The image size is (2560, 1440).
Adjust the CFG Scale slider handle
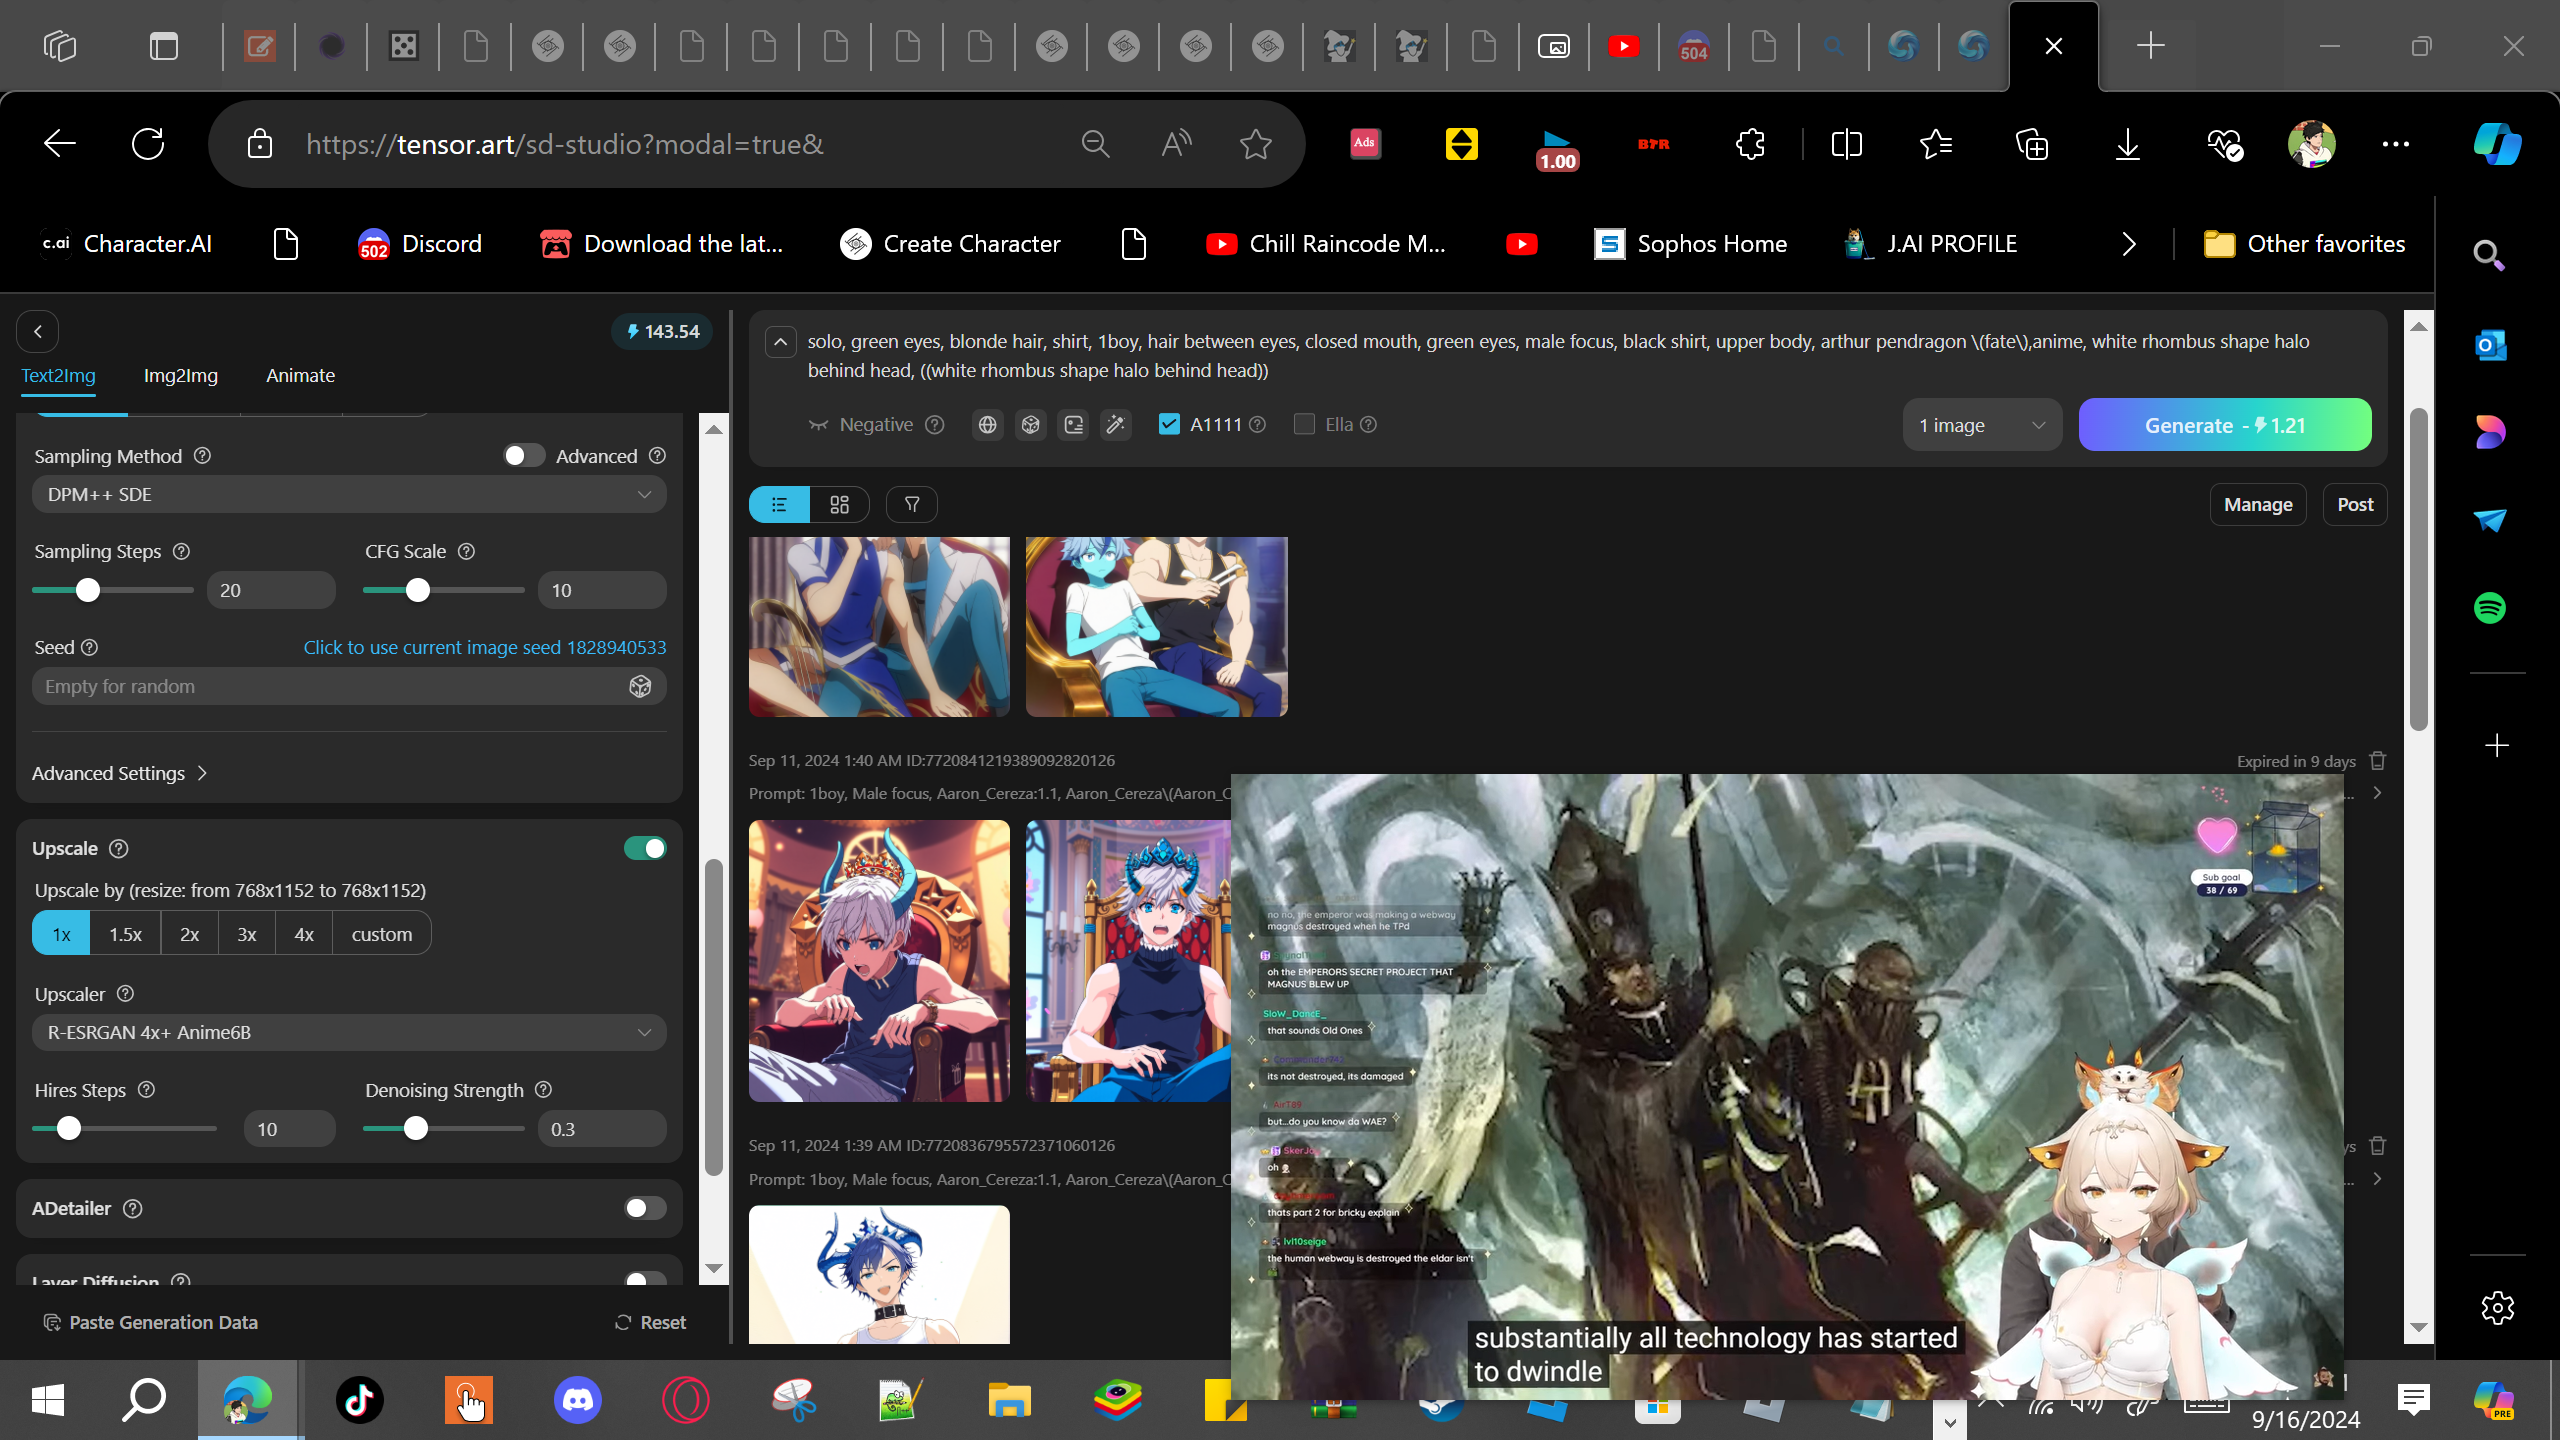click(x=418, y=590)
